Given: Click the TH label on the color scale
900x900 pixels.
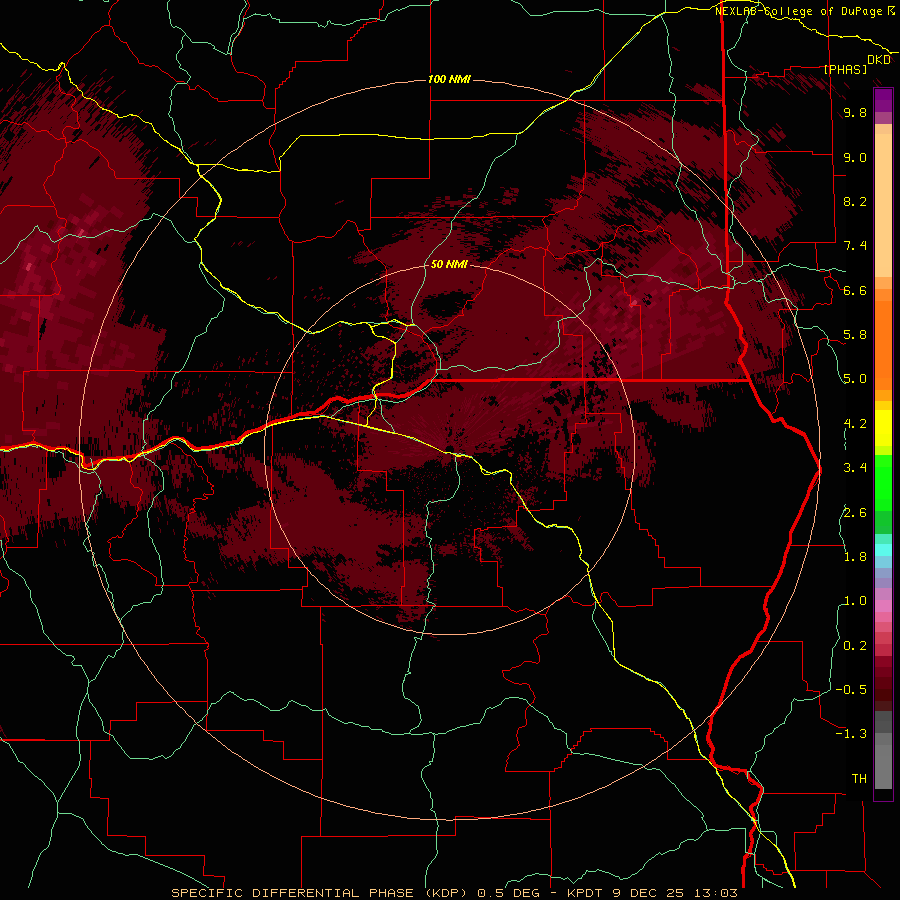Looking at the screenshot, I should point(859,778).
